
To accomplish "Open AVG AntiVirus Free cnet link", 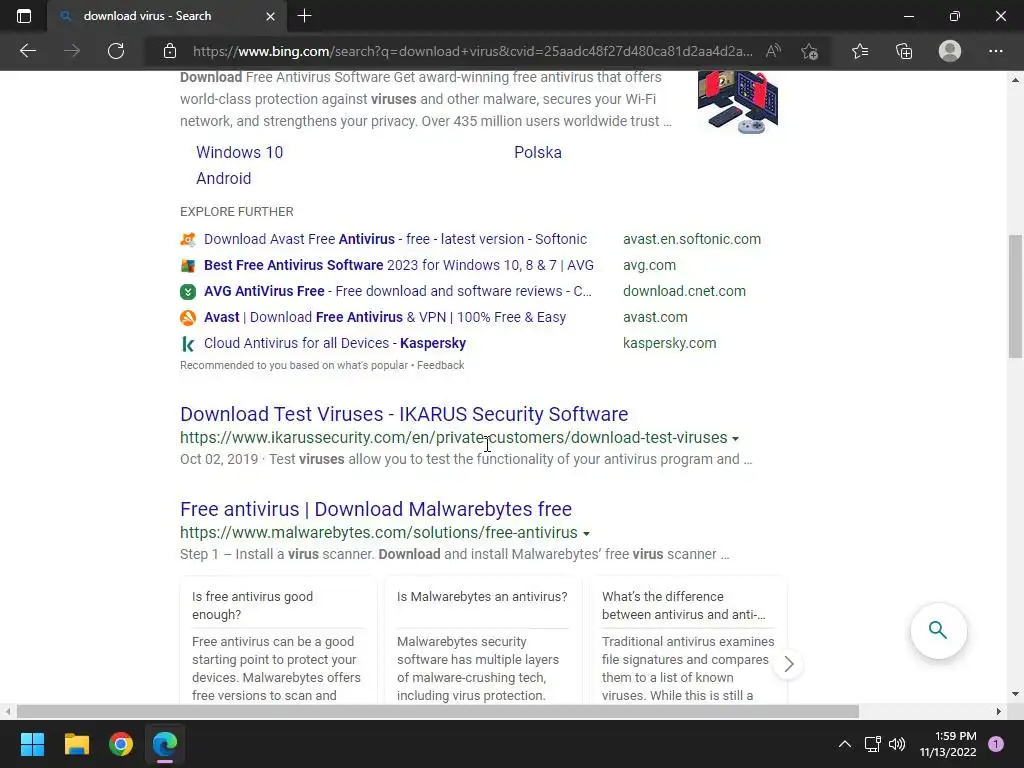I will point(398,291).
